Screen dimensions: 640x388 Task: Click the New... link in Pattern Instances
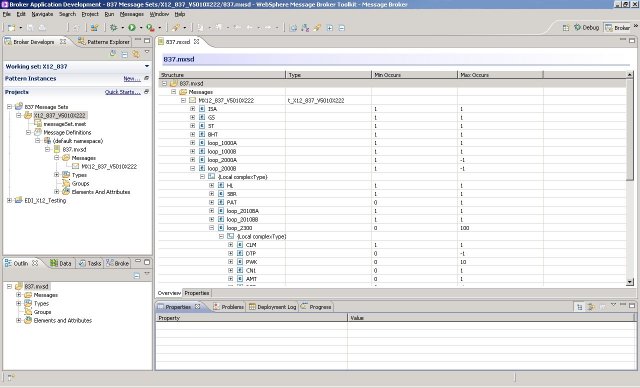click(132, 78)
